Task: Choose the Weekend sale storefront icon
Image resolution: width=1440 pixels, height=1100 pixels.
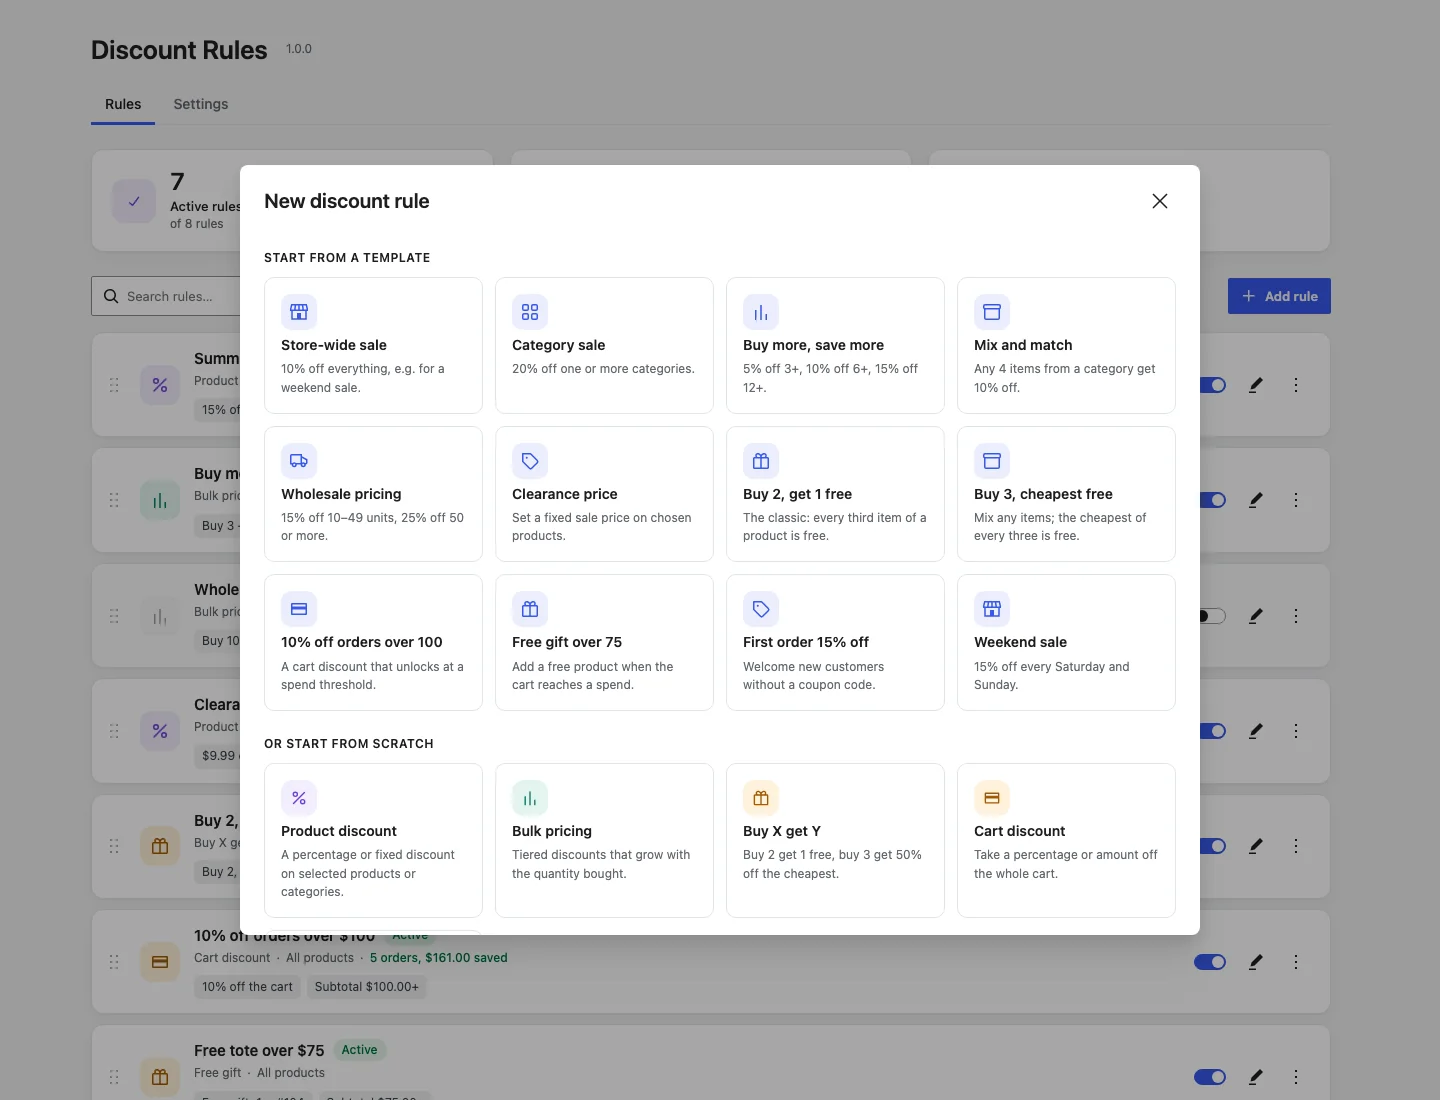Action: click(x=992, y=609)
